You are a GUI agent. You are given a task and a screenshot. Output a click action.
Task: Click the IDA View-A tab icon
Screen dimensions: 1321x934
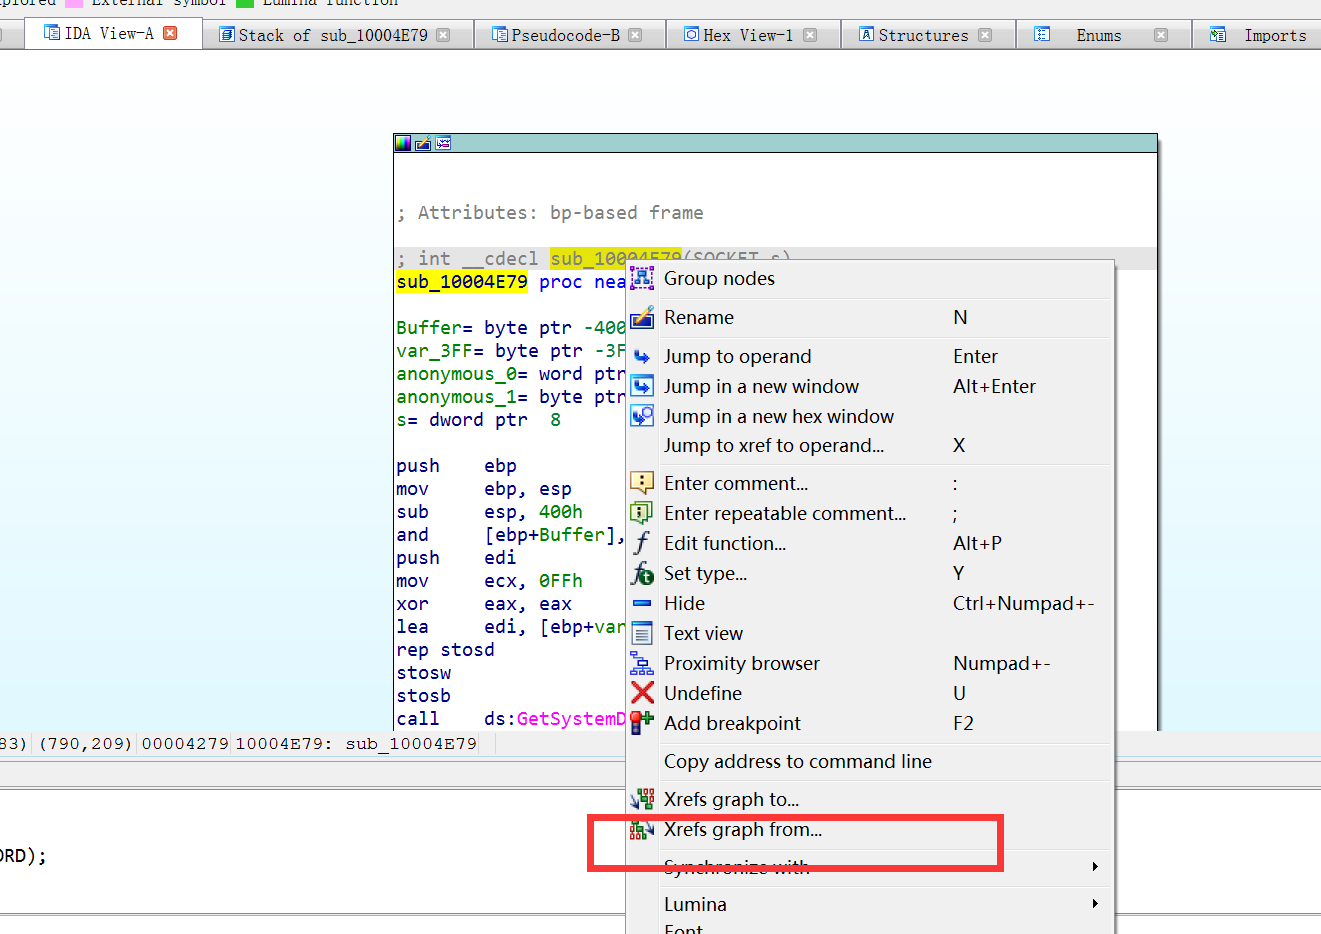tap(52, 33)
